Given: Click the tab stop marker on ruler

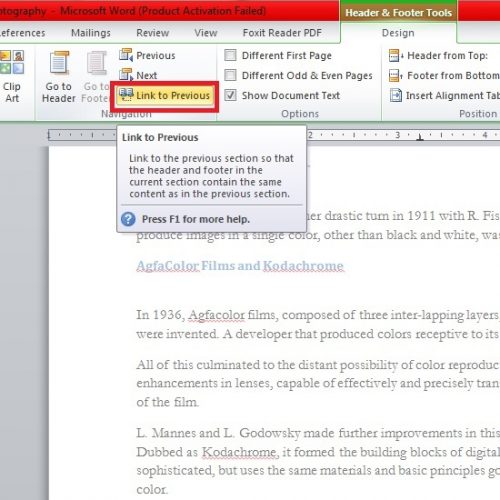Looking at the screenshot, I should 420,137.
